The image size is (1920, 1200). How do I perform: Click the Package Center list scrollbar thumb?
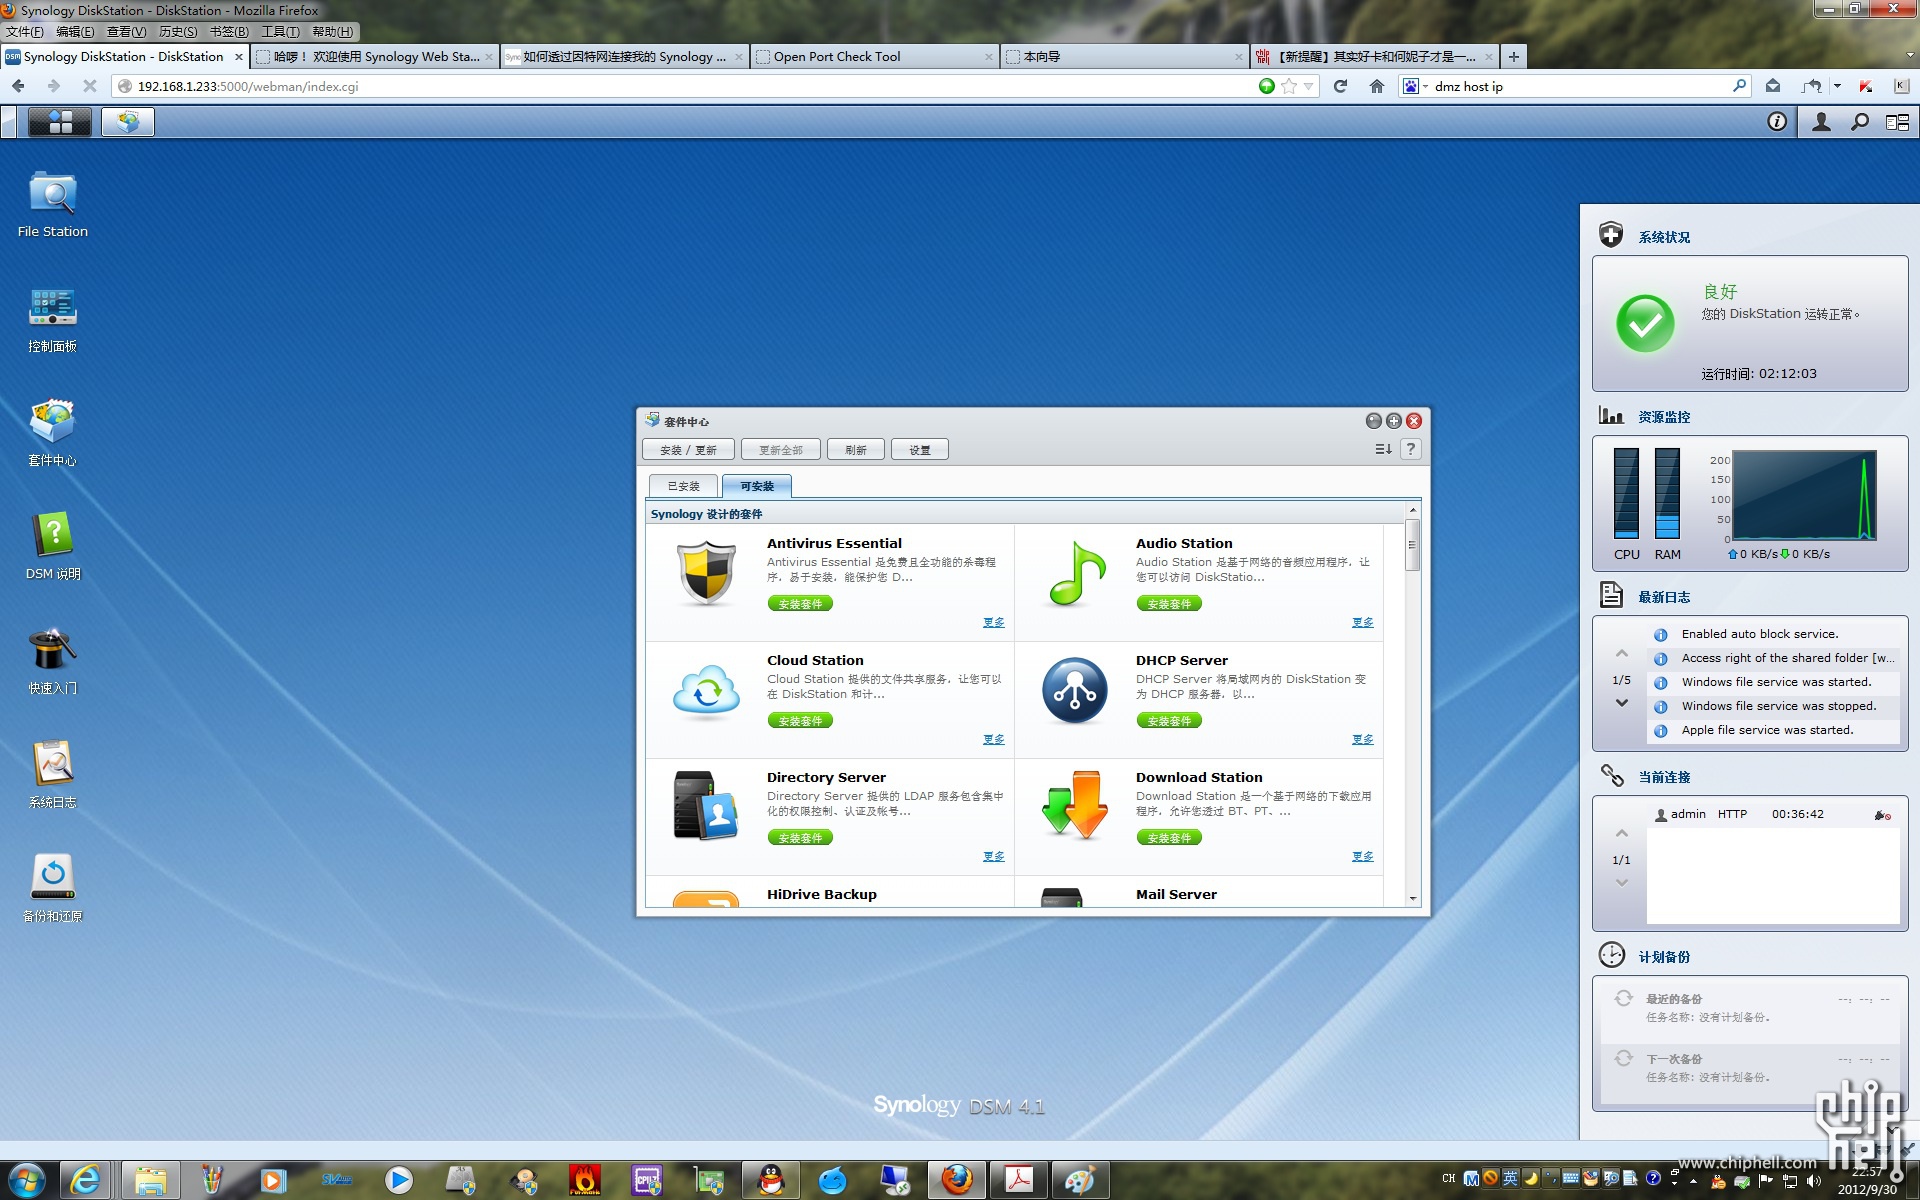click(1413, 544)
